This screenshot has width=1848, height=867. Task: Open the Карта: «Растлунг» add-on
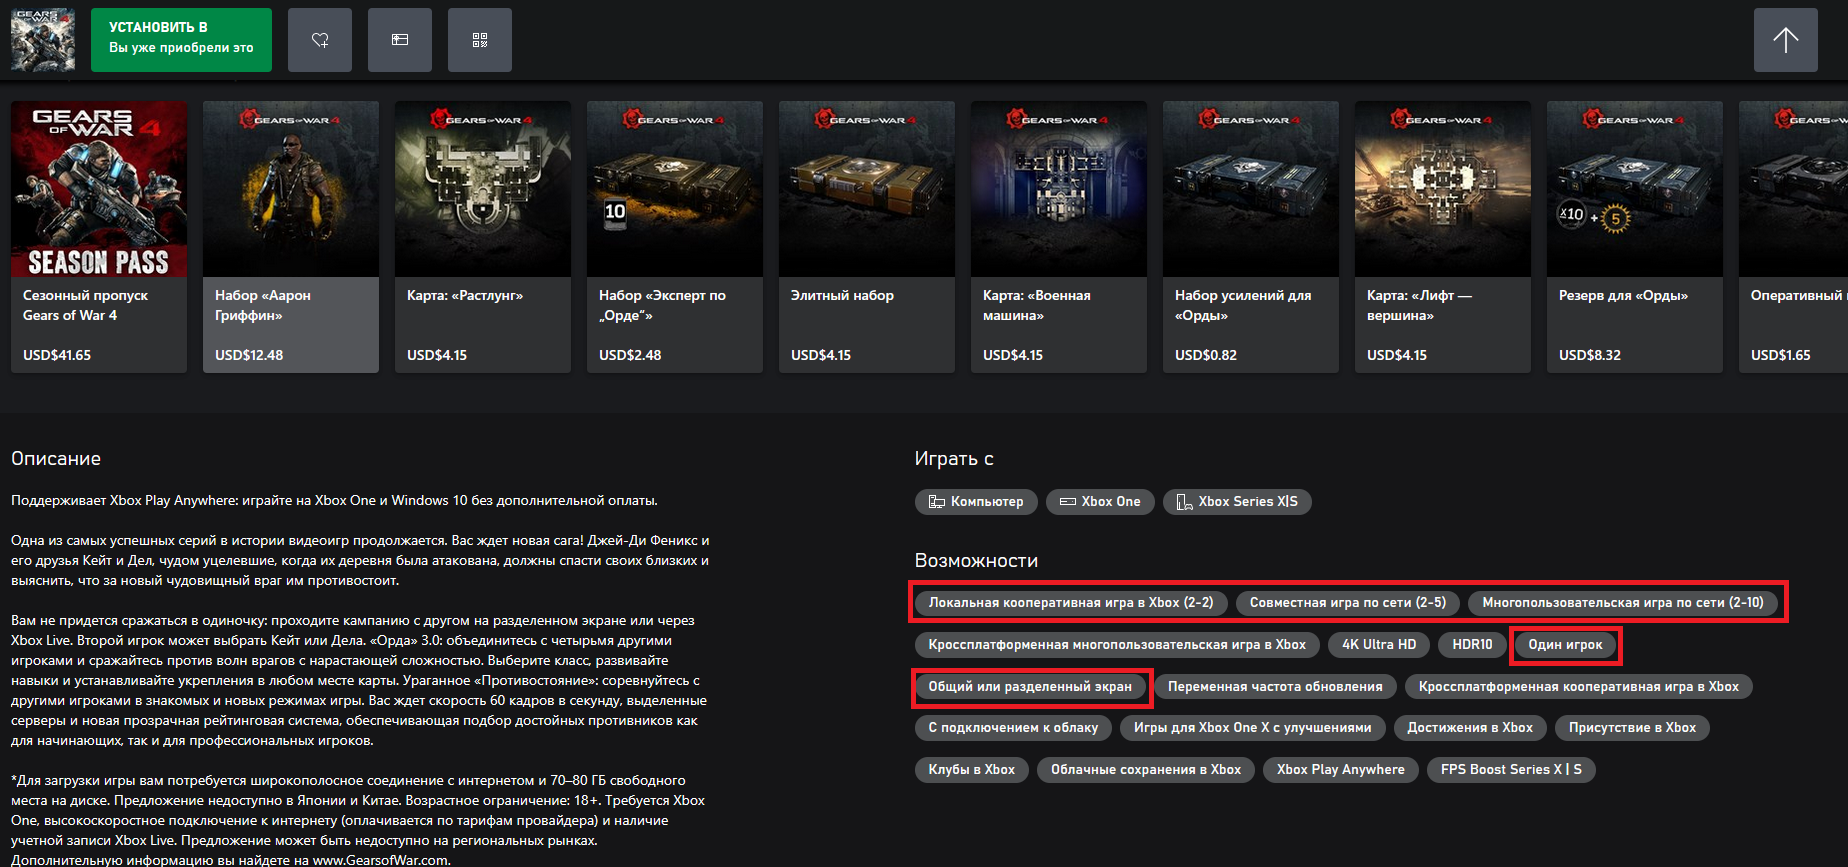pos(483,237)
